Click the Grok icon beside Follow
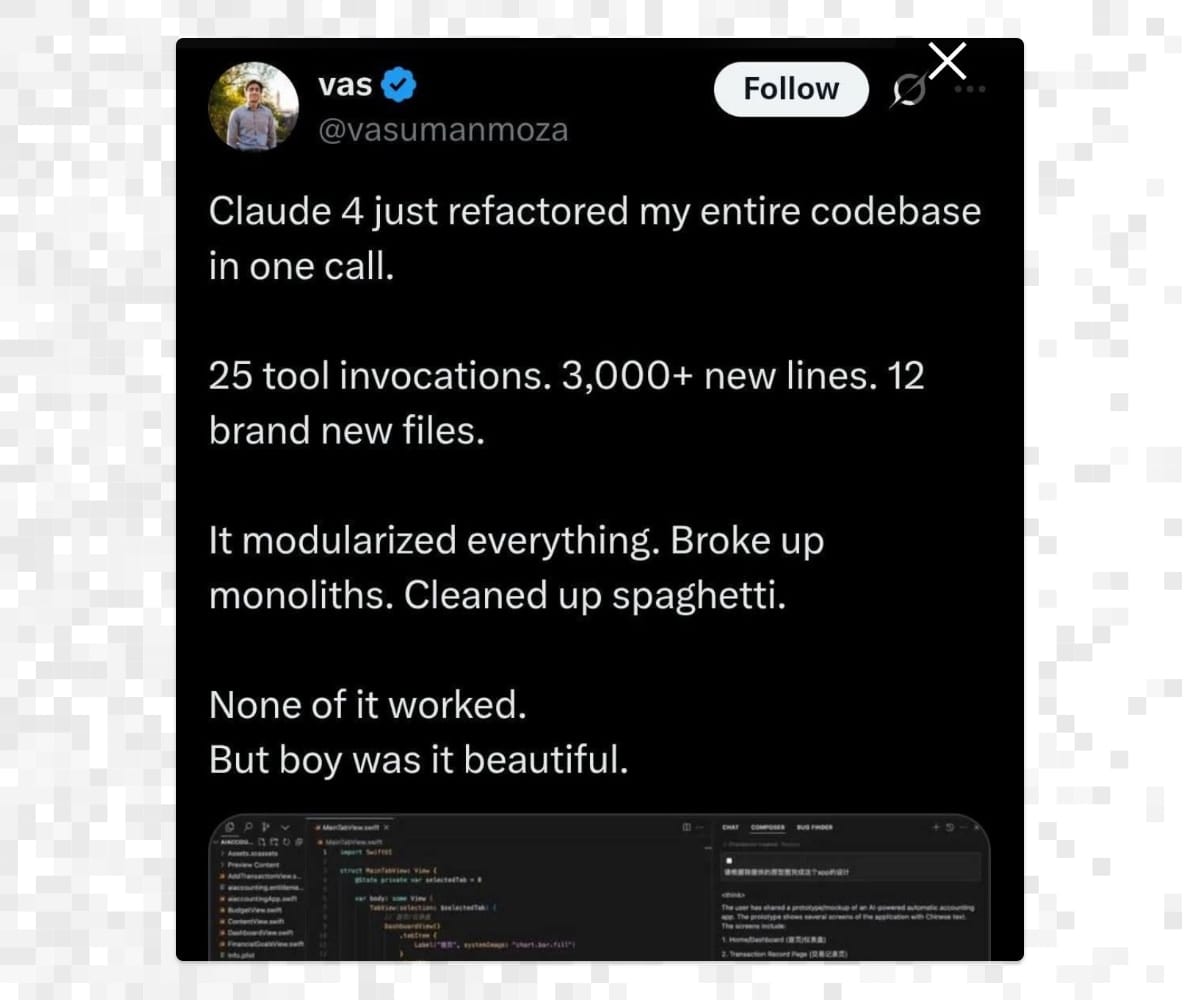The height and width of the screenshot is (1000, 1200). pyautogui.click(x=908, y=92)
